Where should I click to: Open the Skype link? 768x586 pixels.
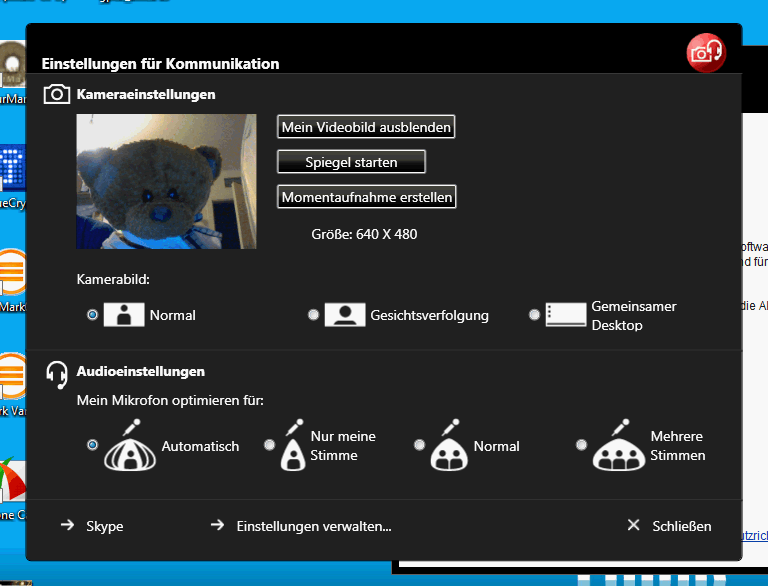click(104, 526)
